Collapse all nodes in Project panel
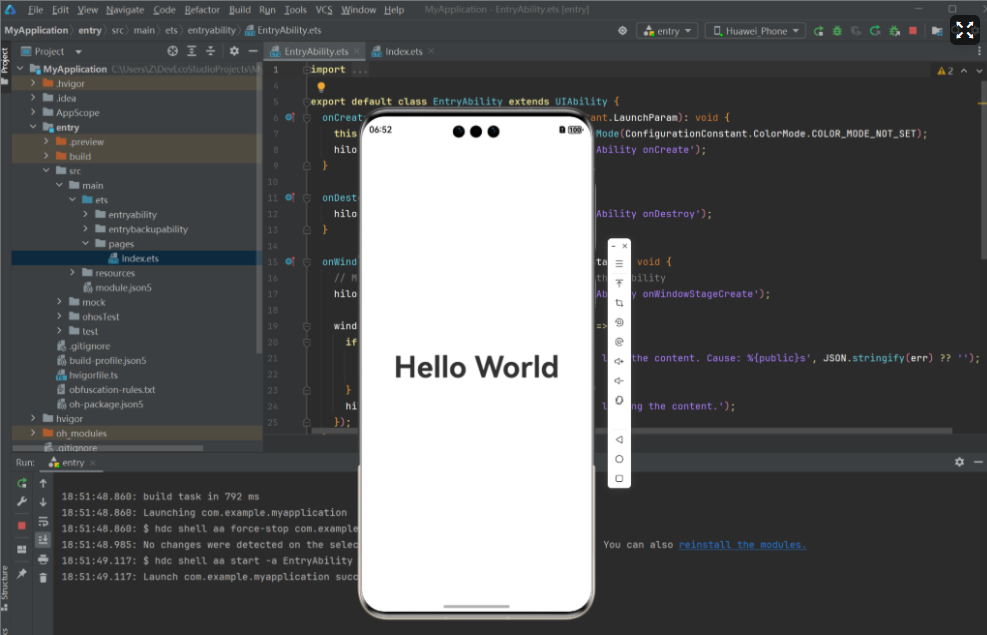Image resolution: width=987 pixels, height=635 pixels. point(211,51)
